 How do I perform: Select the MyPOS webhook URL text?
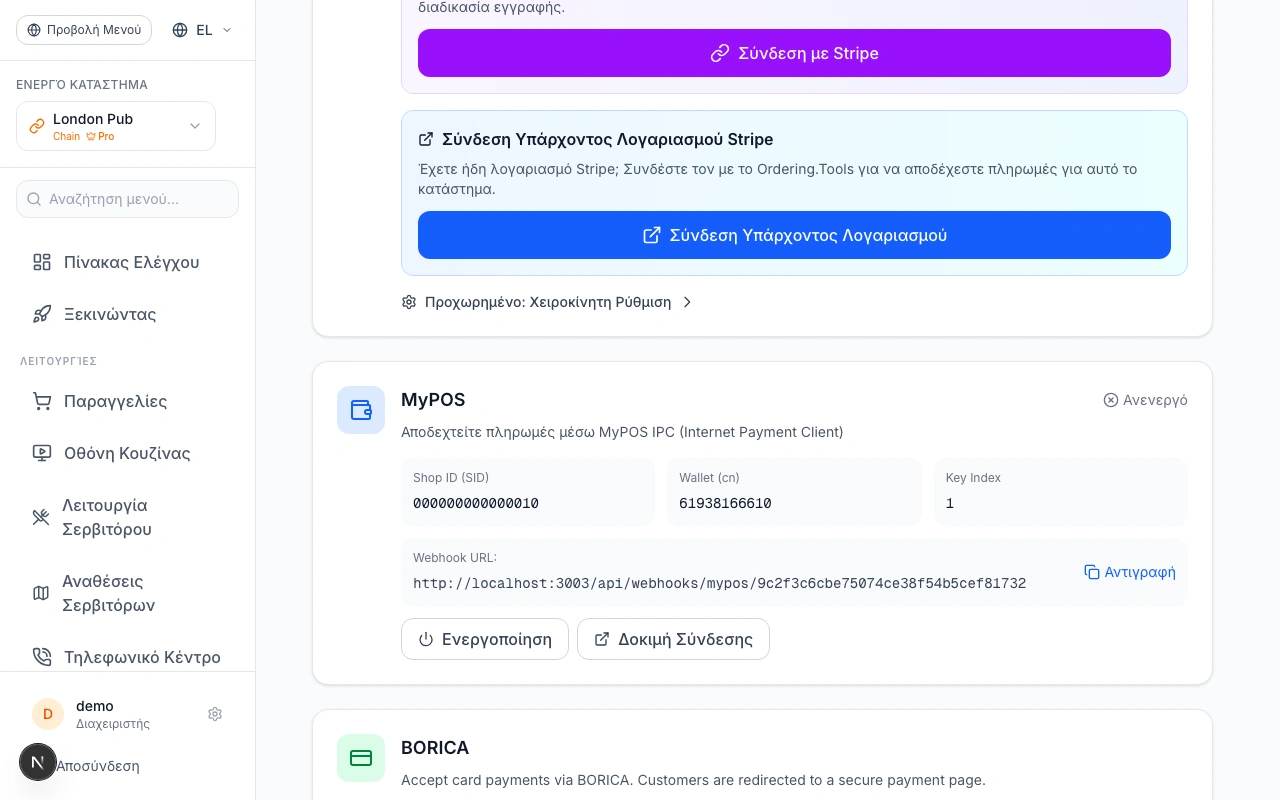719,584
